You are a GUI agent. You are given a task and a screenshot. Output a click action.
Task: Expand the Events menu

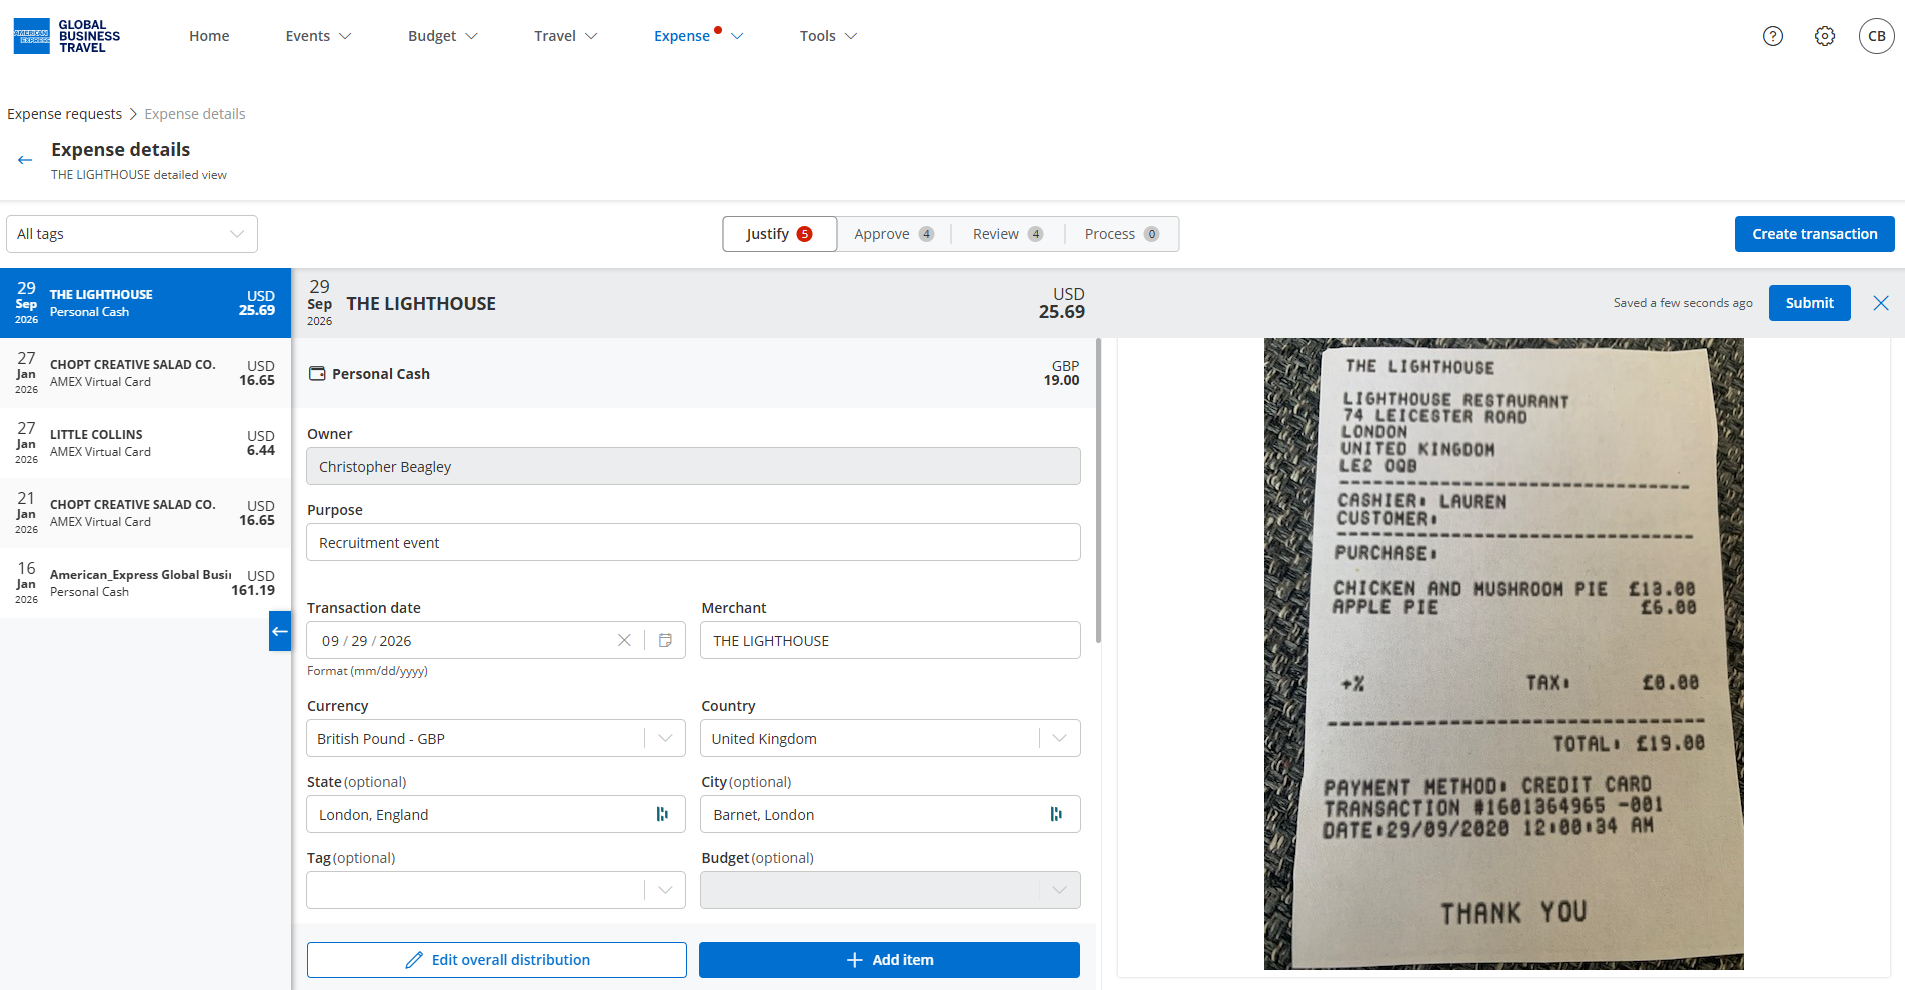[x=318, y=36]
